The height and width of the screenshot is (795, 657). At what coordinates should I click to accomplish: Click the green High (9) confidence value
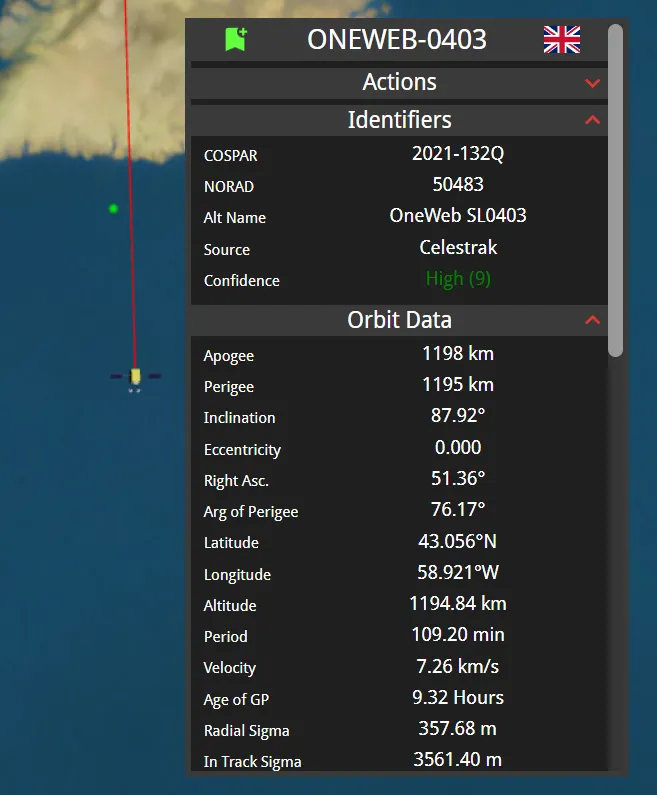tap(458, 279)
